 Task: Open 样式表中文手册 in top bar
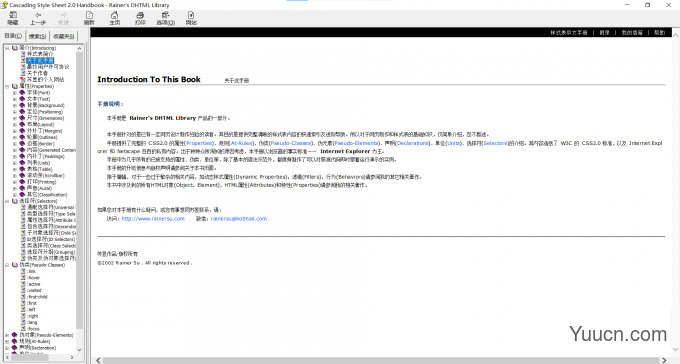[x=569, y=33]
